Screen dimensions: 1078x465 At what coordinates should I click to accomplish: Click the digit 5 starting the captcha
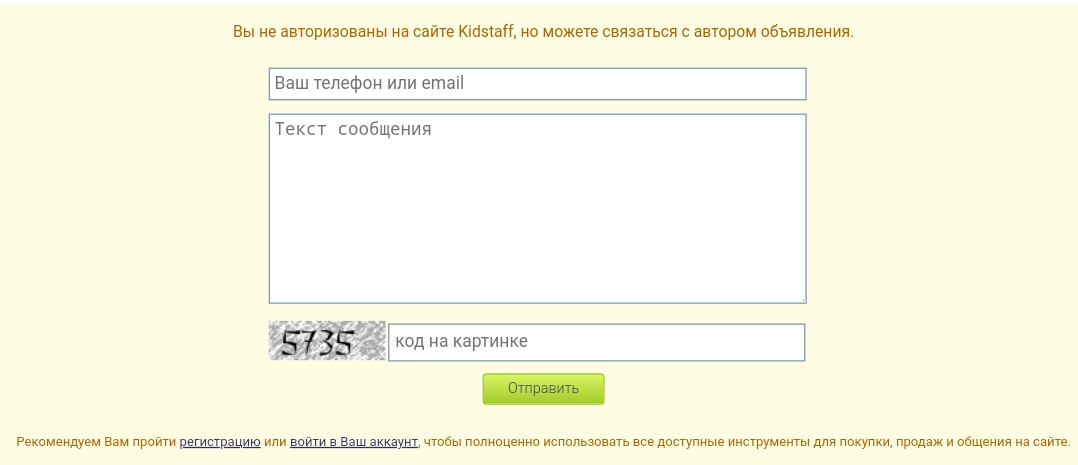click(289, 344)
